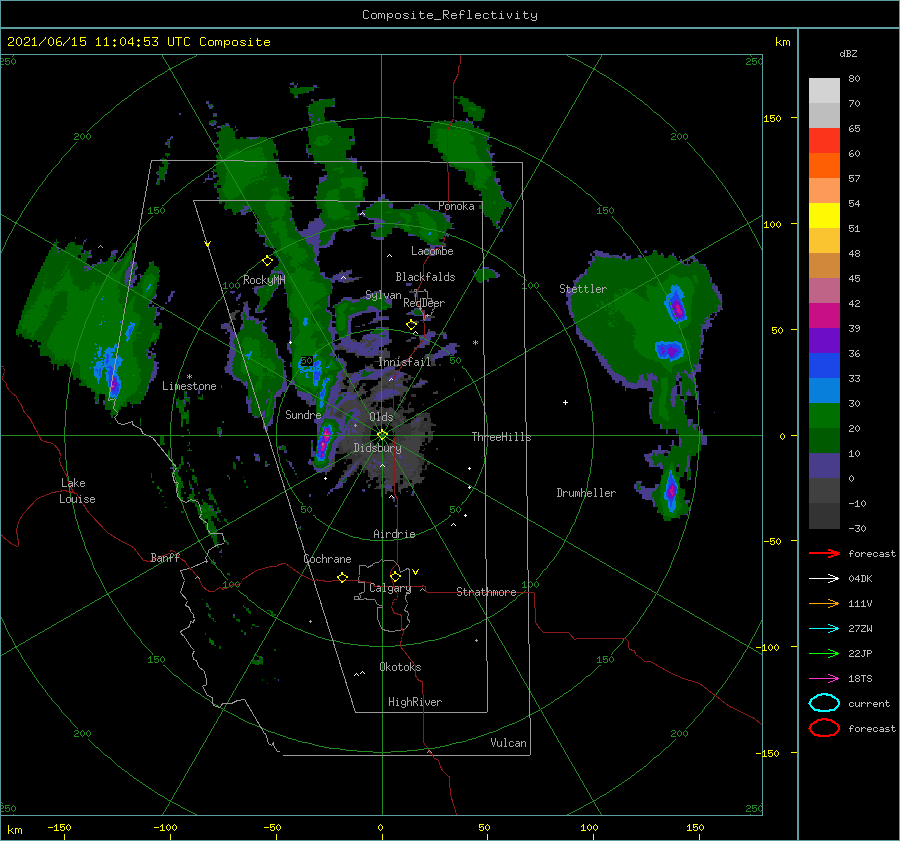Viewport: 900px width, 841px height.
Task: Click the 0 dBZ indigo color swatch
Action: tap(824, 466)
